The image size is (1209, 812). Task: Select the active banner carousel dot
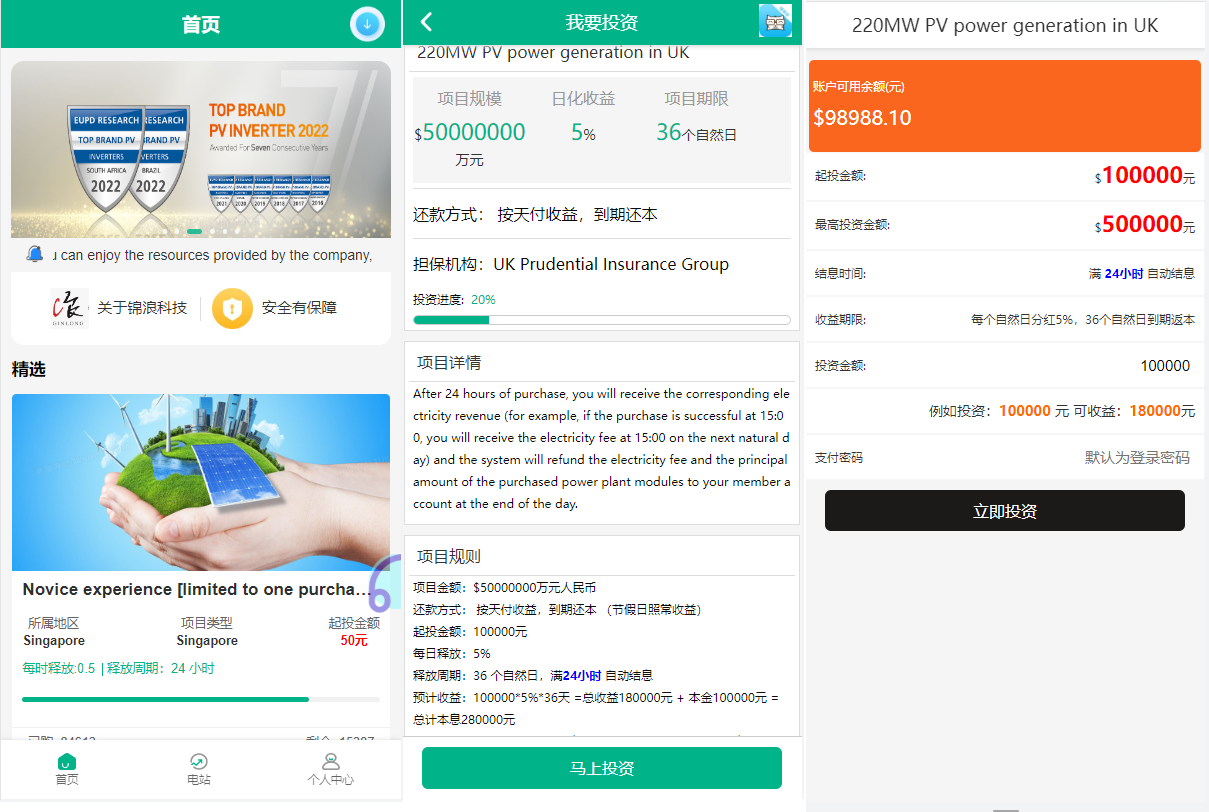coord(194,231)
